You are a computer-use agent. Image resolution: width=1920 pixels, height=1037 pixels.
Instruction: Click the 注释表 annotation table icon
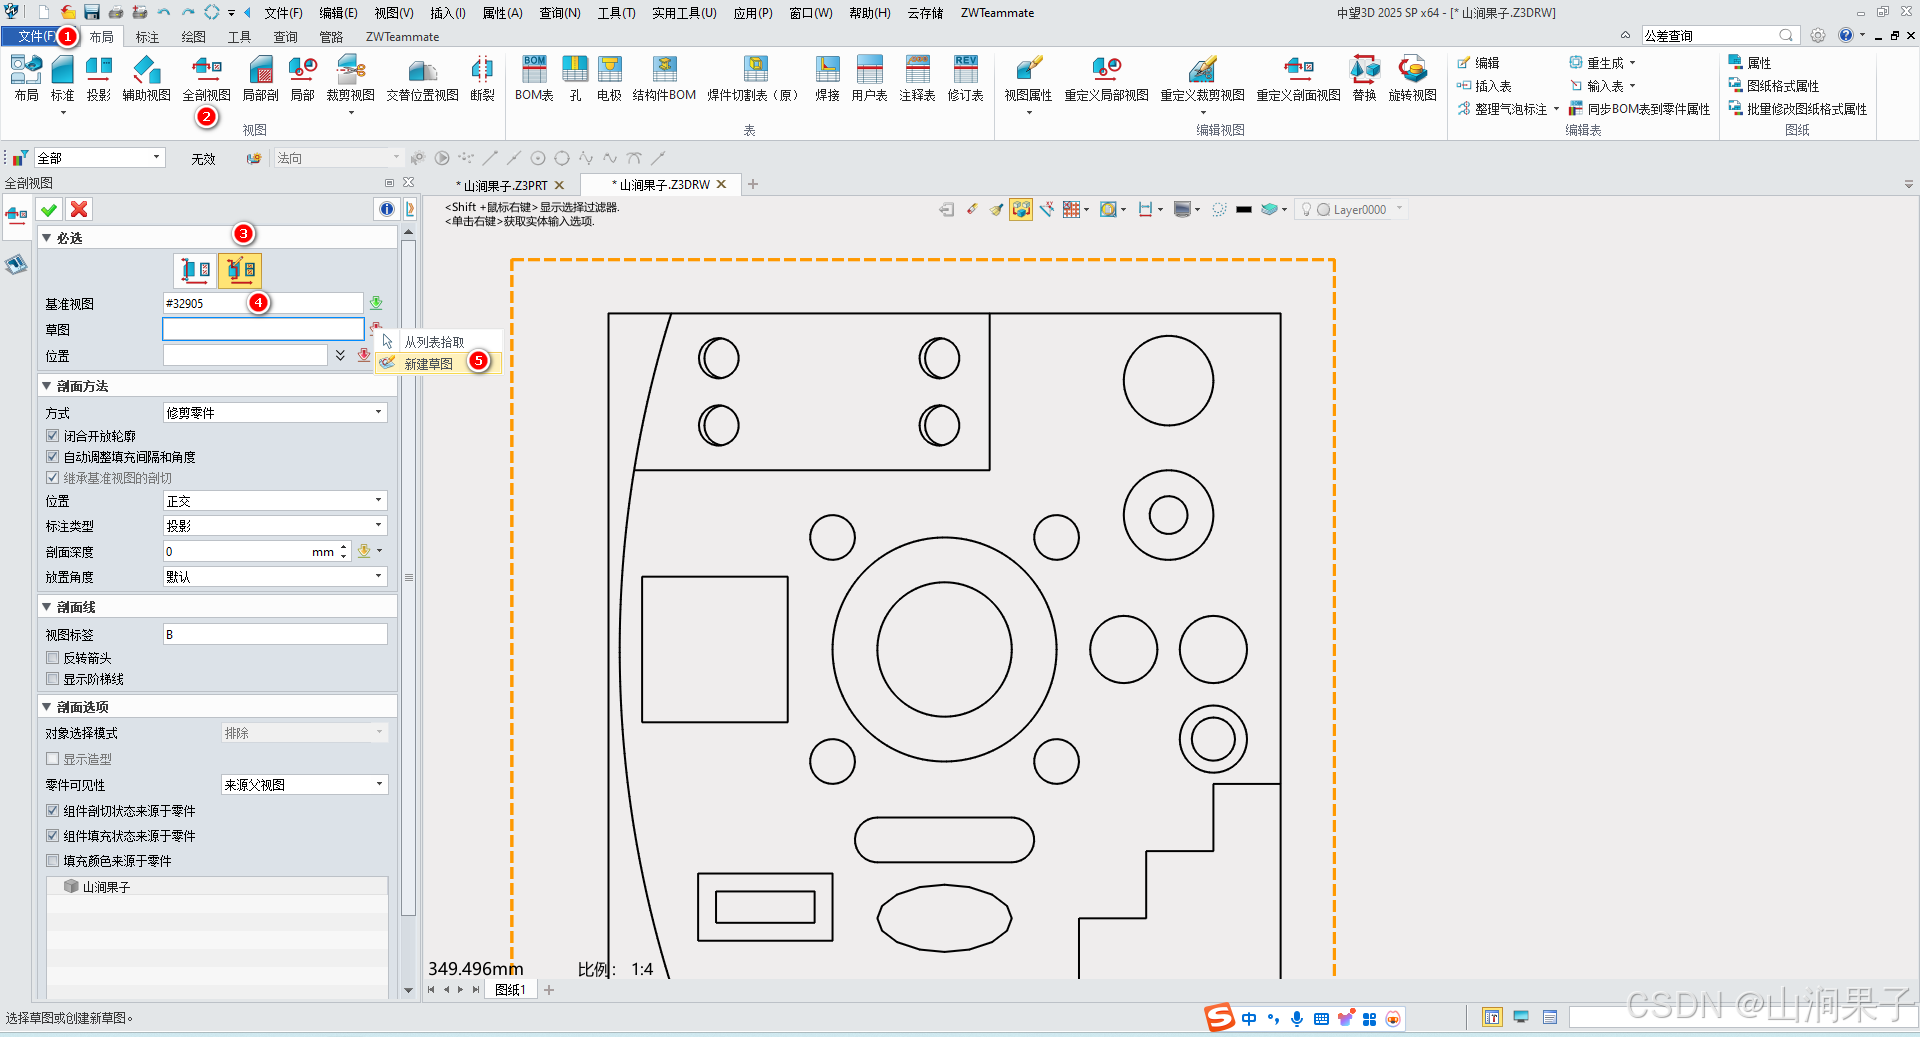point(917,78)
